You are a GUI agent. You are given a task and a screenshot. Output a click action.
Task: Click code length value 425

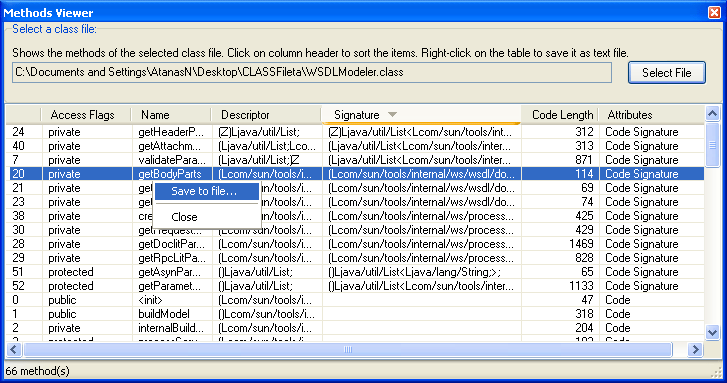click(584, 216)
